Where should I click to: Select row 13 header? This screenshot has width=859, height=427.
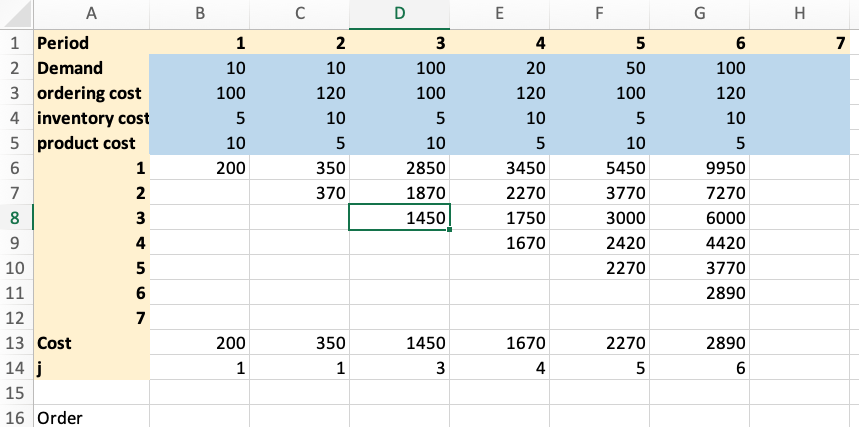[16, 343]
